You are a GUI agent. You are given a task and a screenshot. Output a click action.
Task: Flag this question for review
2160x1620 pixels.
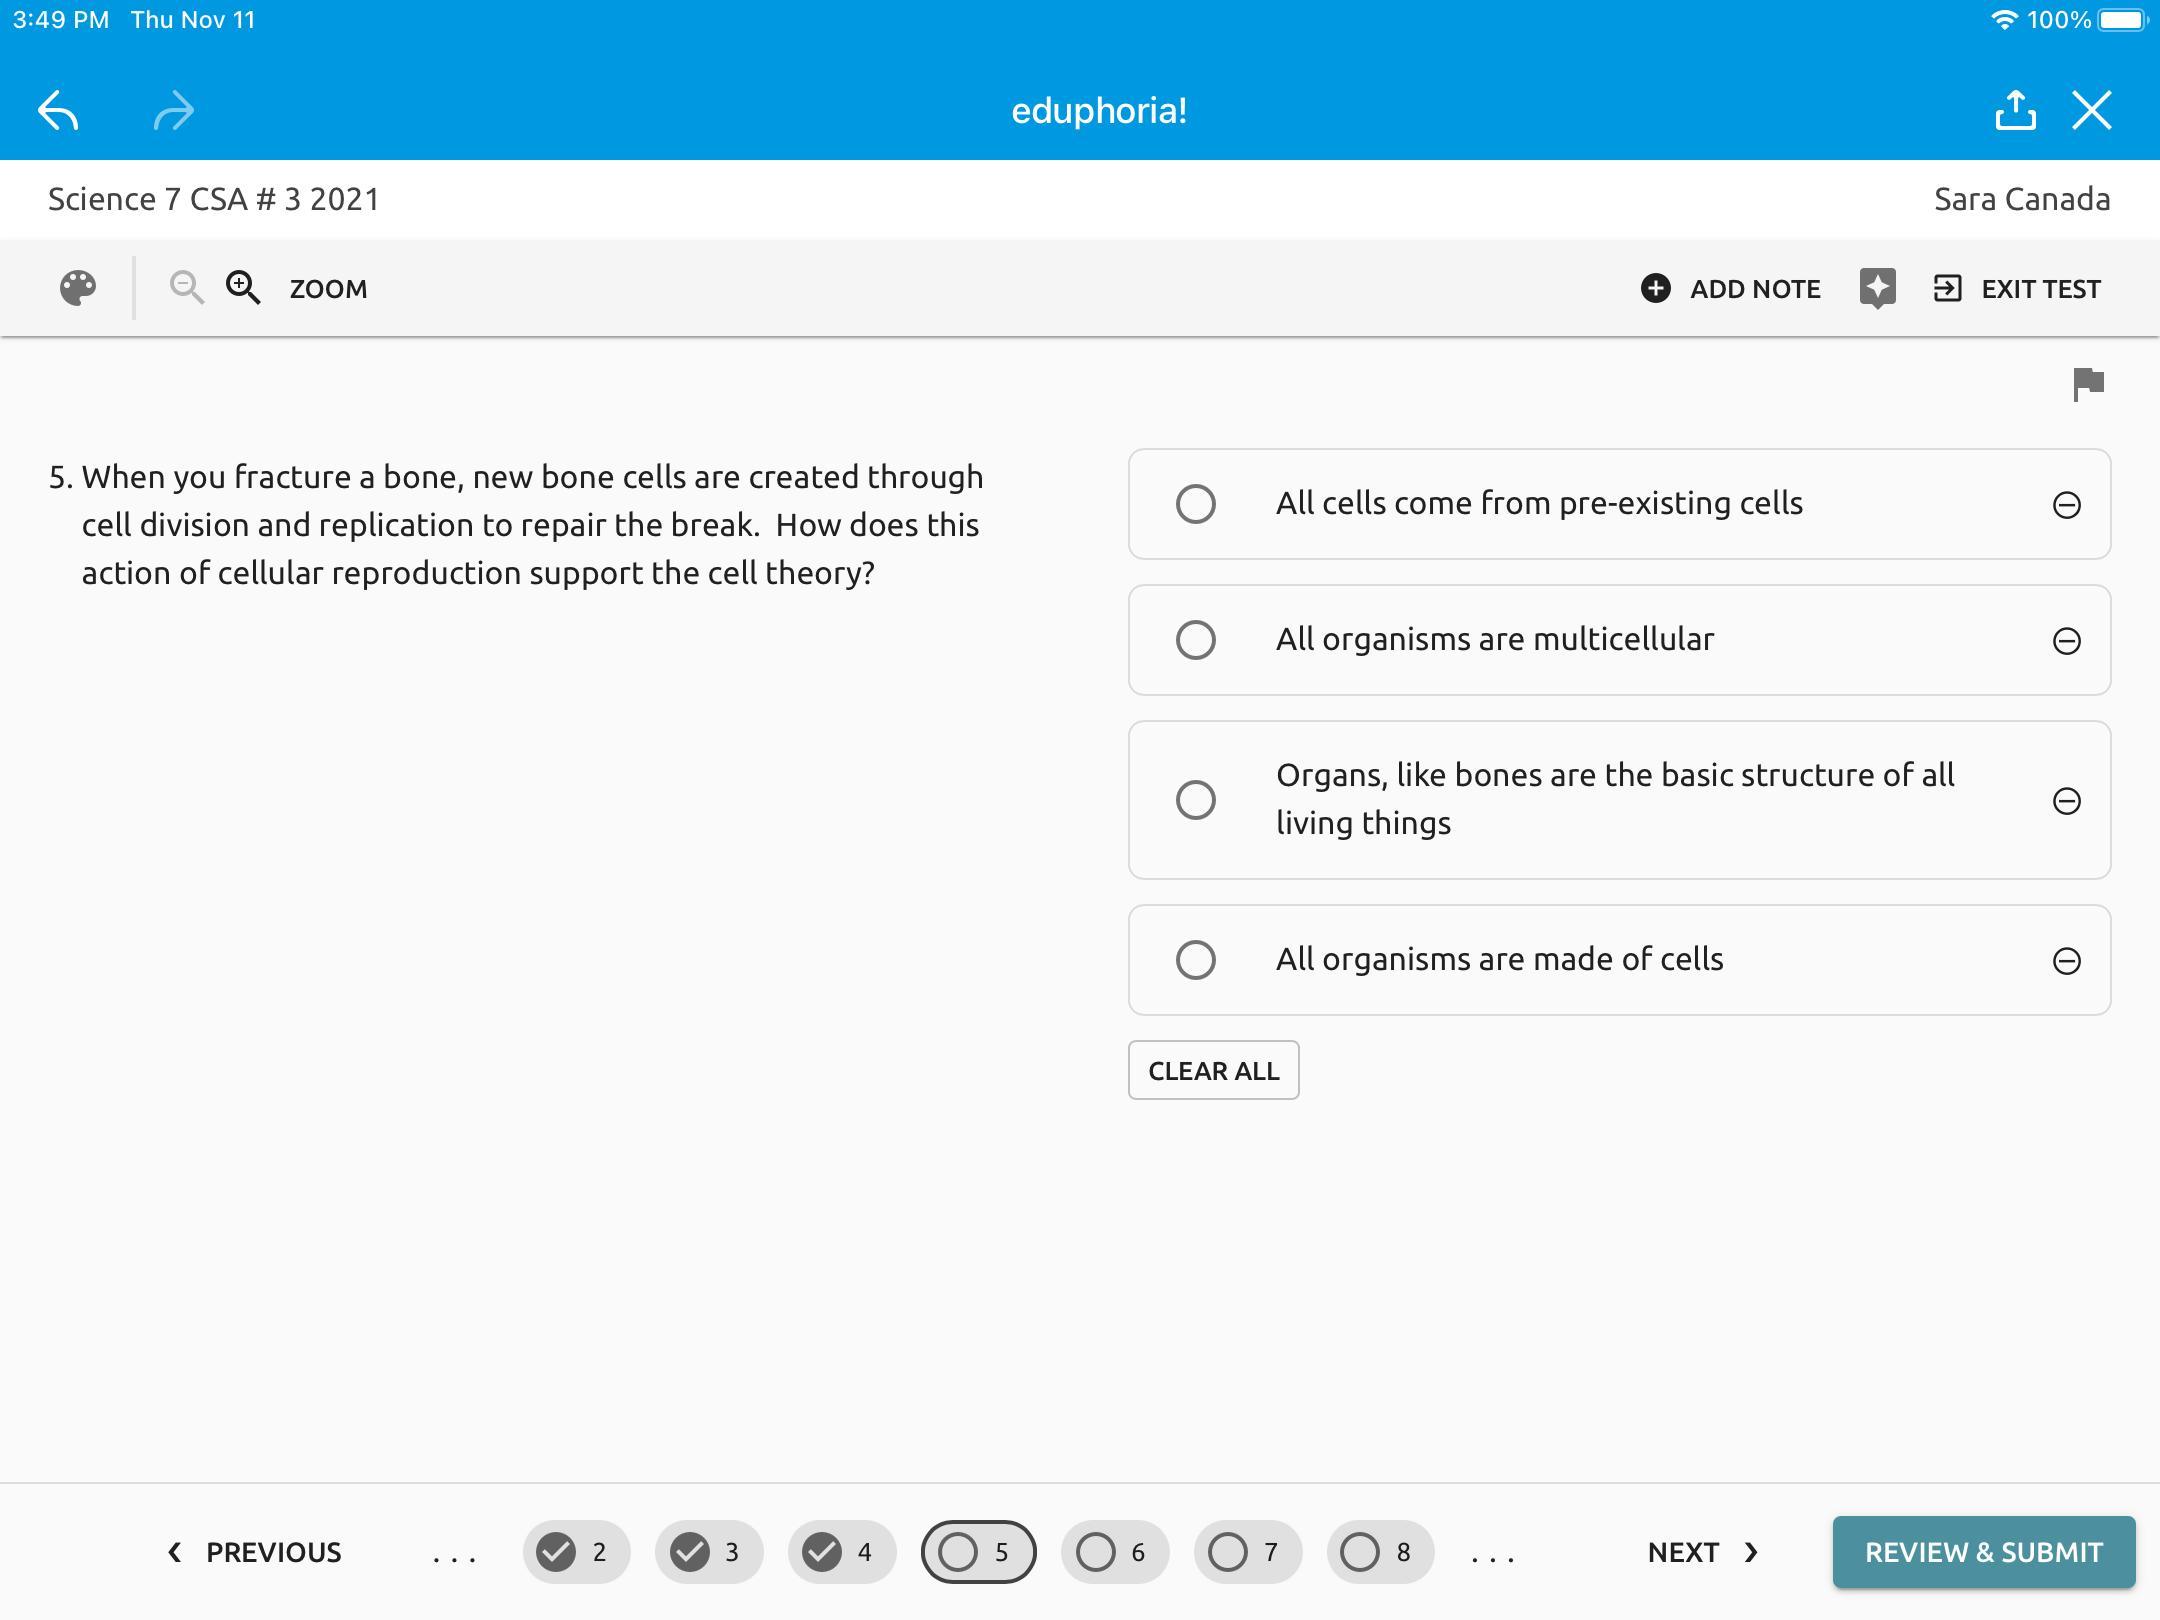coord(2088,384)
